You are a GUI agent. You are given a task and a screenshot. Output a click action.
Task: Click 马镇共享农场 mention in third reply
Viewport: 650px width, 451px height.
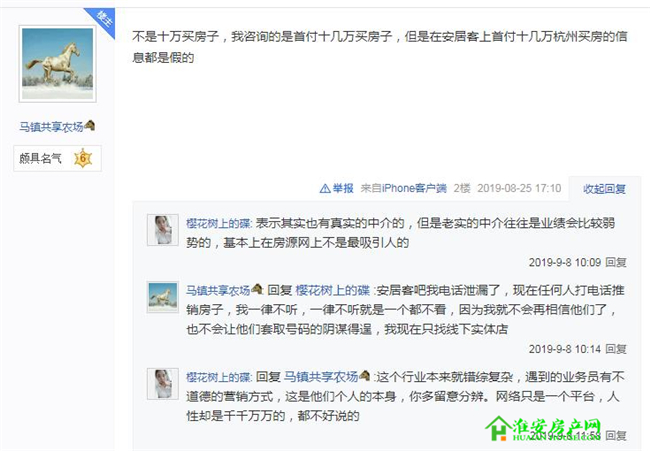tap(321, 377)
